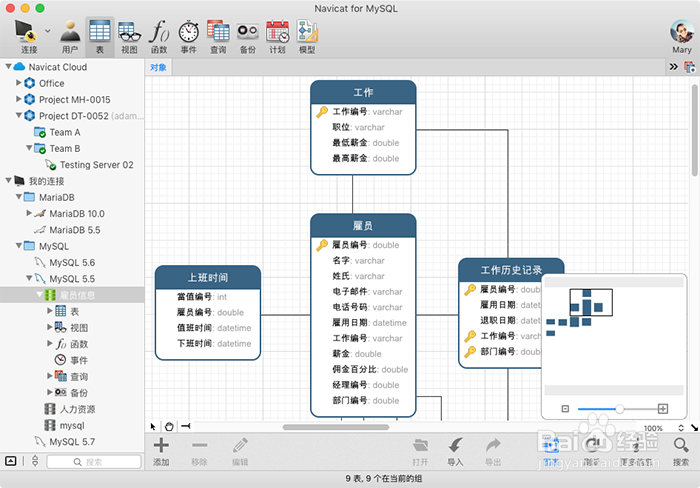This screenshot has height=488, width=700.
Task: Select the mysql database item
Action: (x=72, y=425)
